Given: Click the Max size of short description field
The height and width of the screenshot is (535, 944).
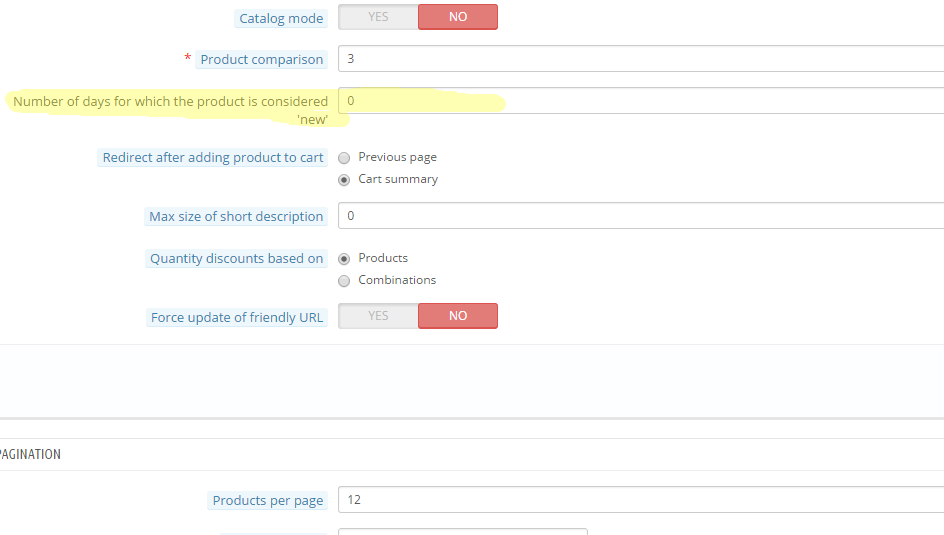Looking at the screenshot, I should [x=641, y=215].
